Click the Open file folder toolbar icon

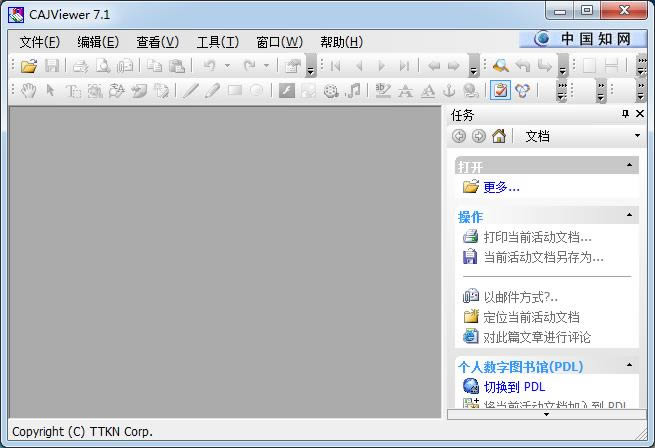[29, 66]
